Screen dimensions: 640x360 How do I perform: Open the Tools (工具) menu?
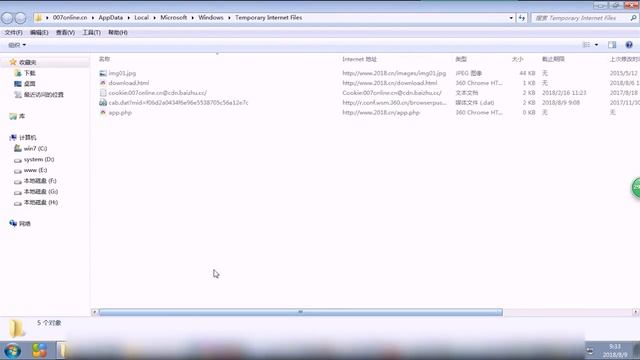(x=91, y=32)
